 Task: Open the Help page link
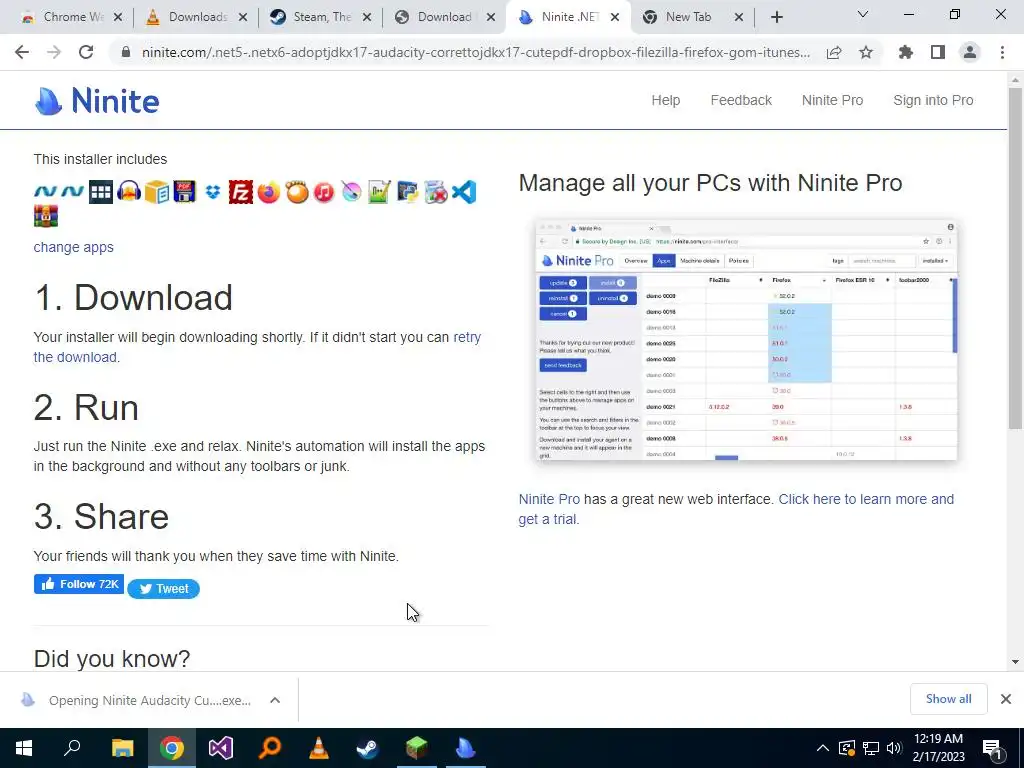pos(665,100)
